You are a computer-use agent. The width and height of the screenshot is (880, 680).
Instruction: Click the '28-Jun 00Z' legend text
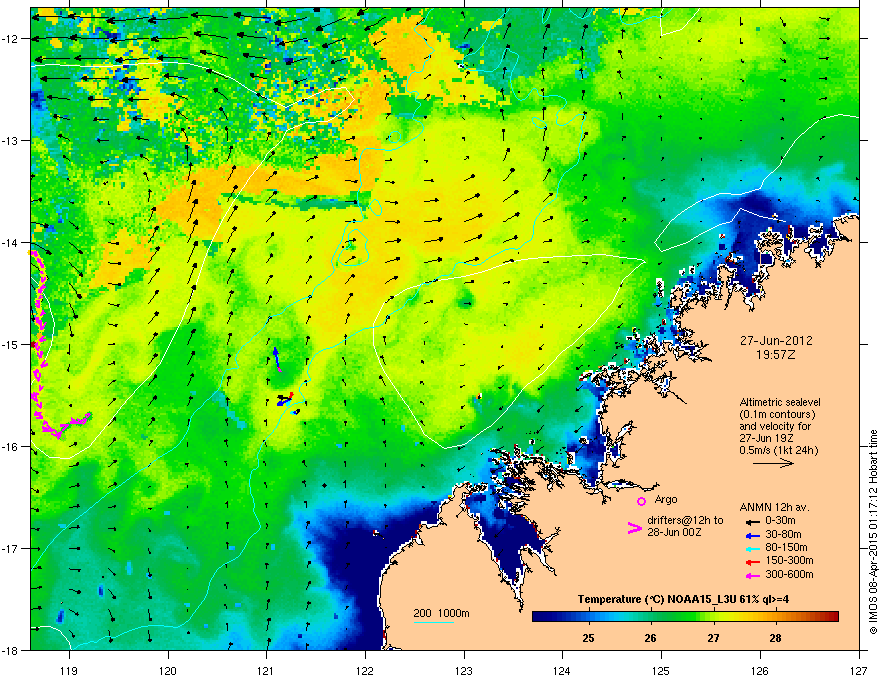676,532
